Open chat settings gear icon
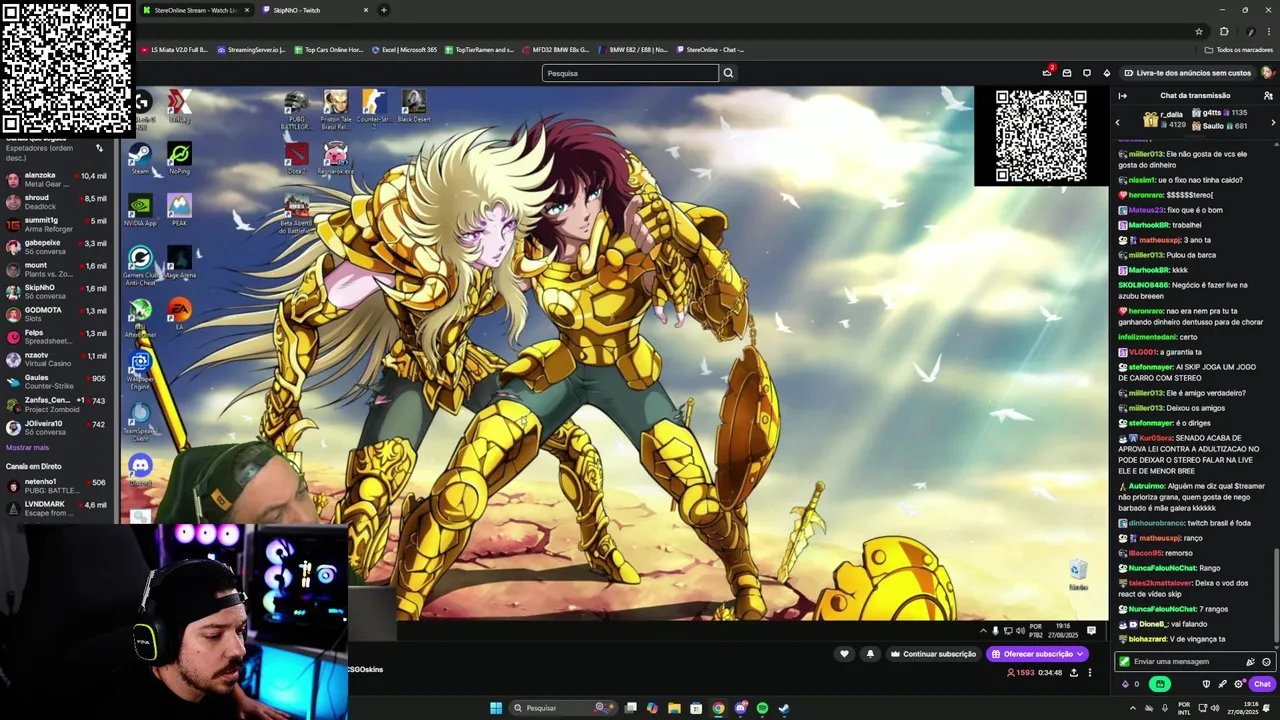The height and width of the screenshot is (720, 1280). click(x=1238, y=684)
